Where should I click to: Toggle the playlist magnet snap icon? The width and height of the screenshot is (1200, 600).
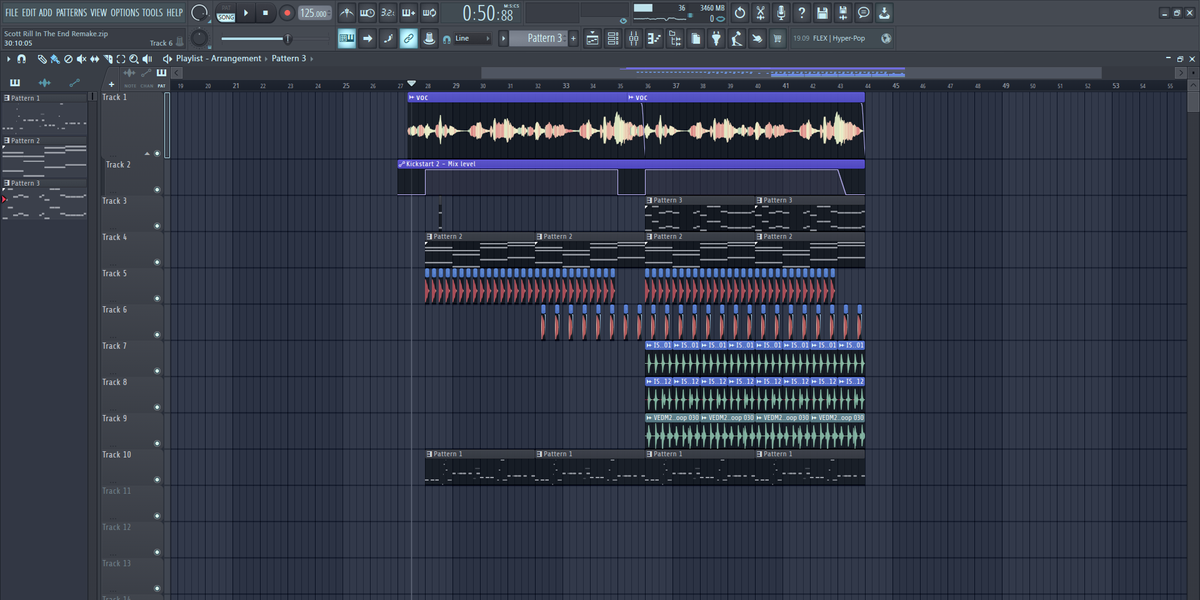22,59
